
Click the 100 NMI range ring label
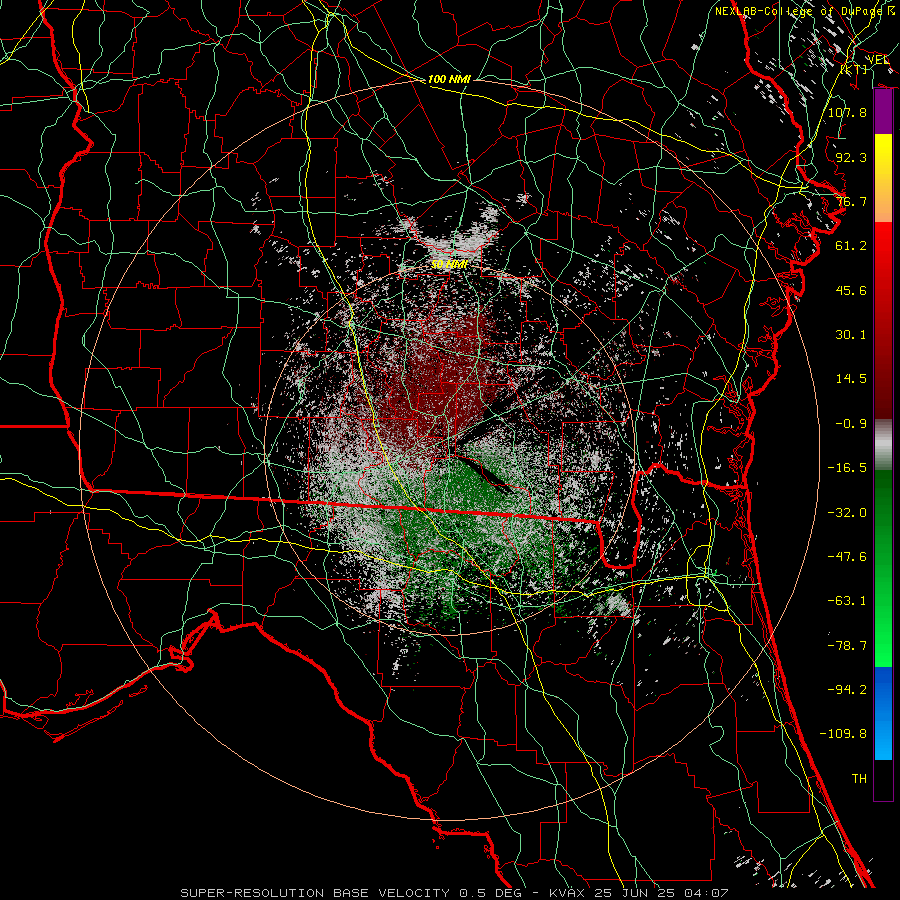(x=449, y=79)
